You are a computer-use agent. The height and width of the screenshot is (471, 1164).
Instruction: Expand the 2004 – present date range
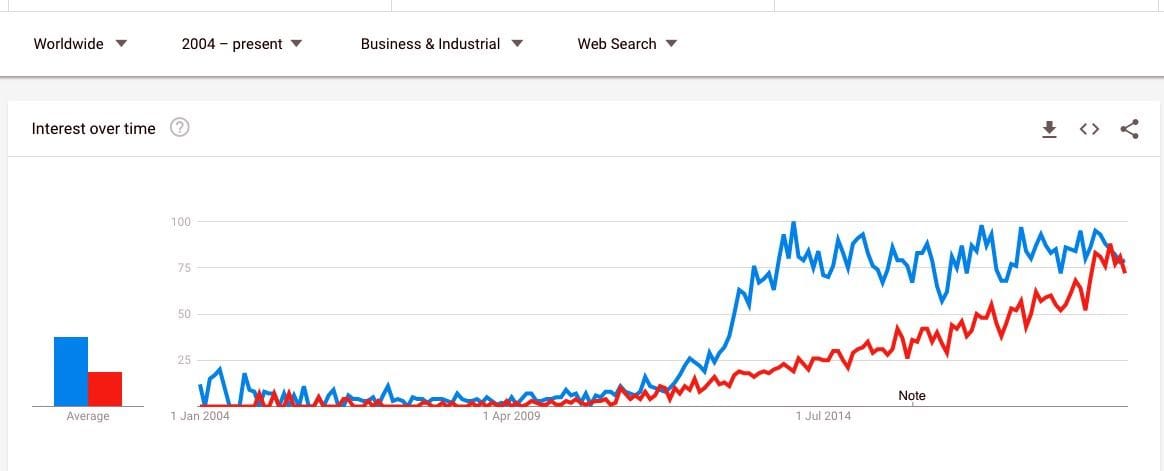point(242,44)
